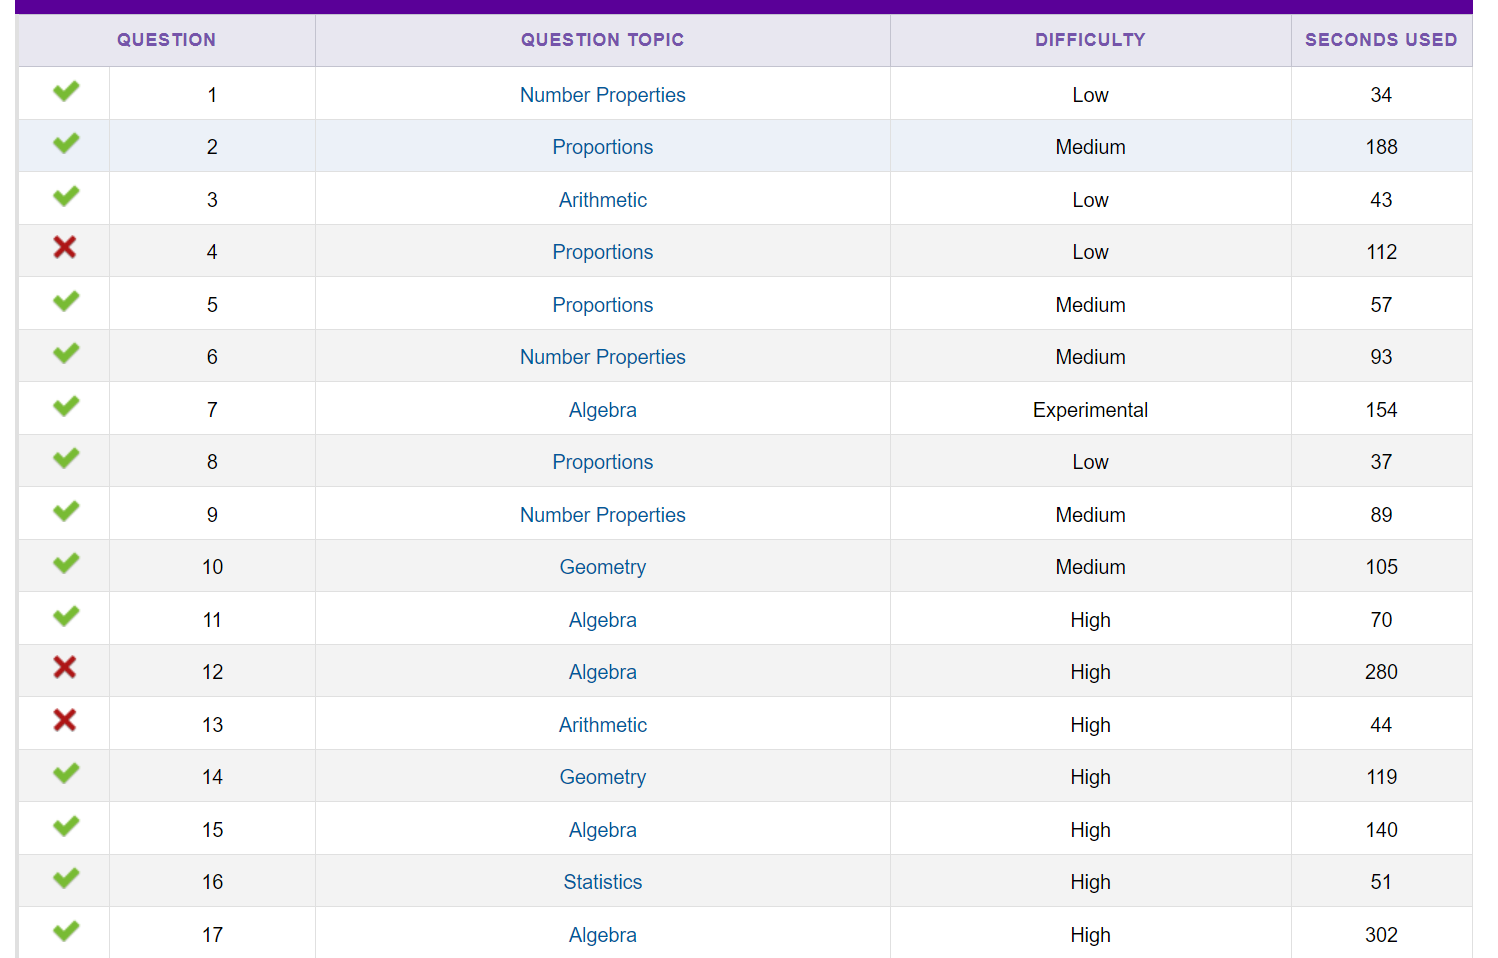The width and height of the screenshot is (1498, 958).
Task: Click the red X icon for question 4
Action: pyautogui.click(x=65, y=247)
